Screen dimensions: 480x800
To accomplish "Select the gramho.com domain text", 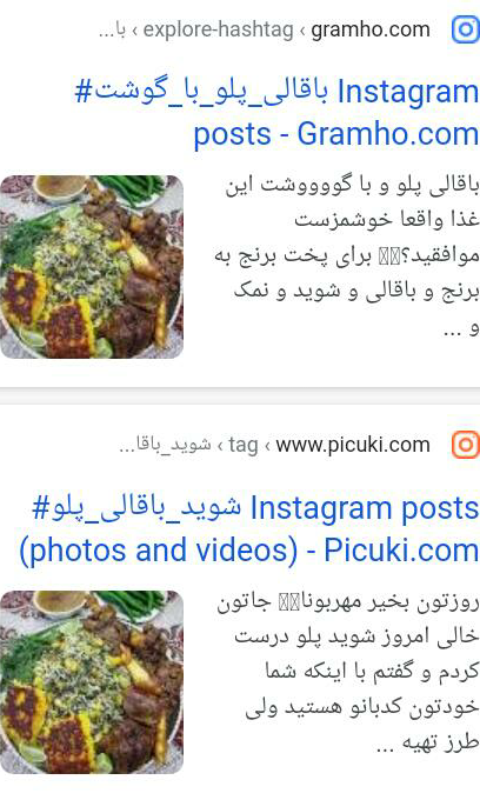I will click(370, 30).
